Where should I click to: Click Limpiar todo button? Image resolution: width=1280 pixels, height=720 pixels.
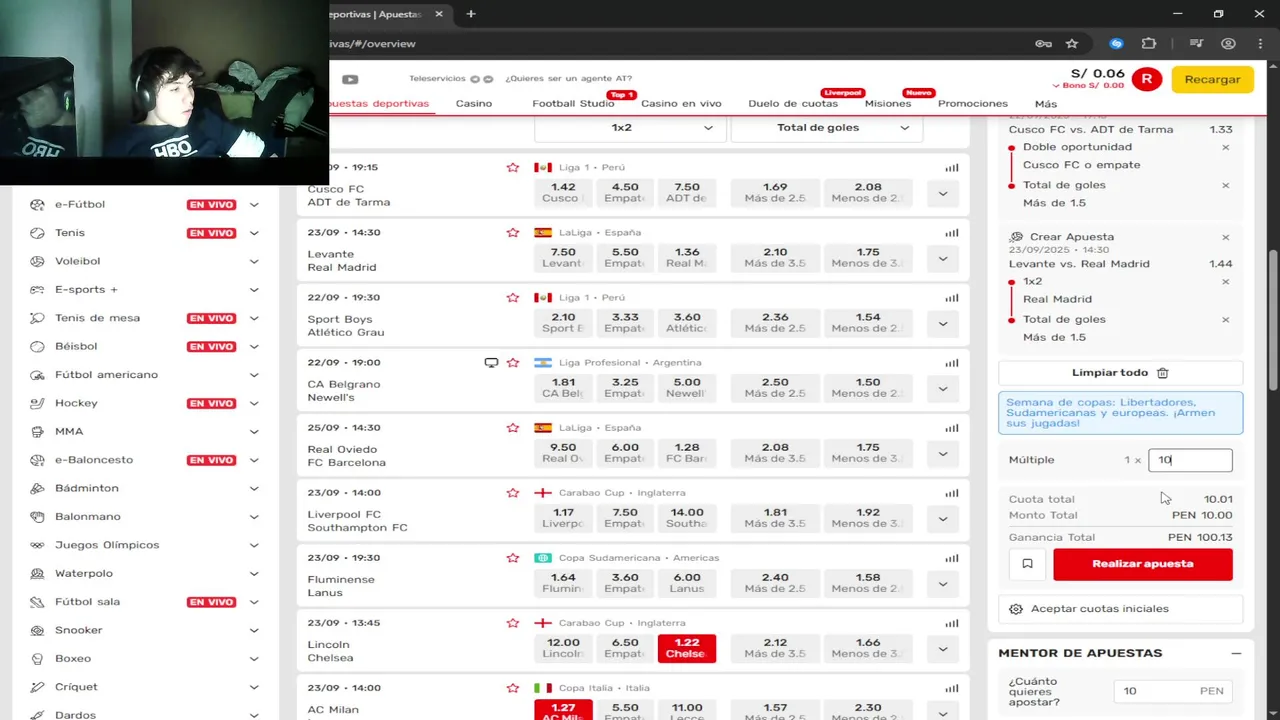[1121, 372]
